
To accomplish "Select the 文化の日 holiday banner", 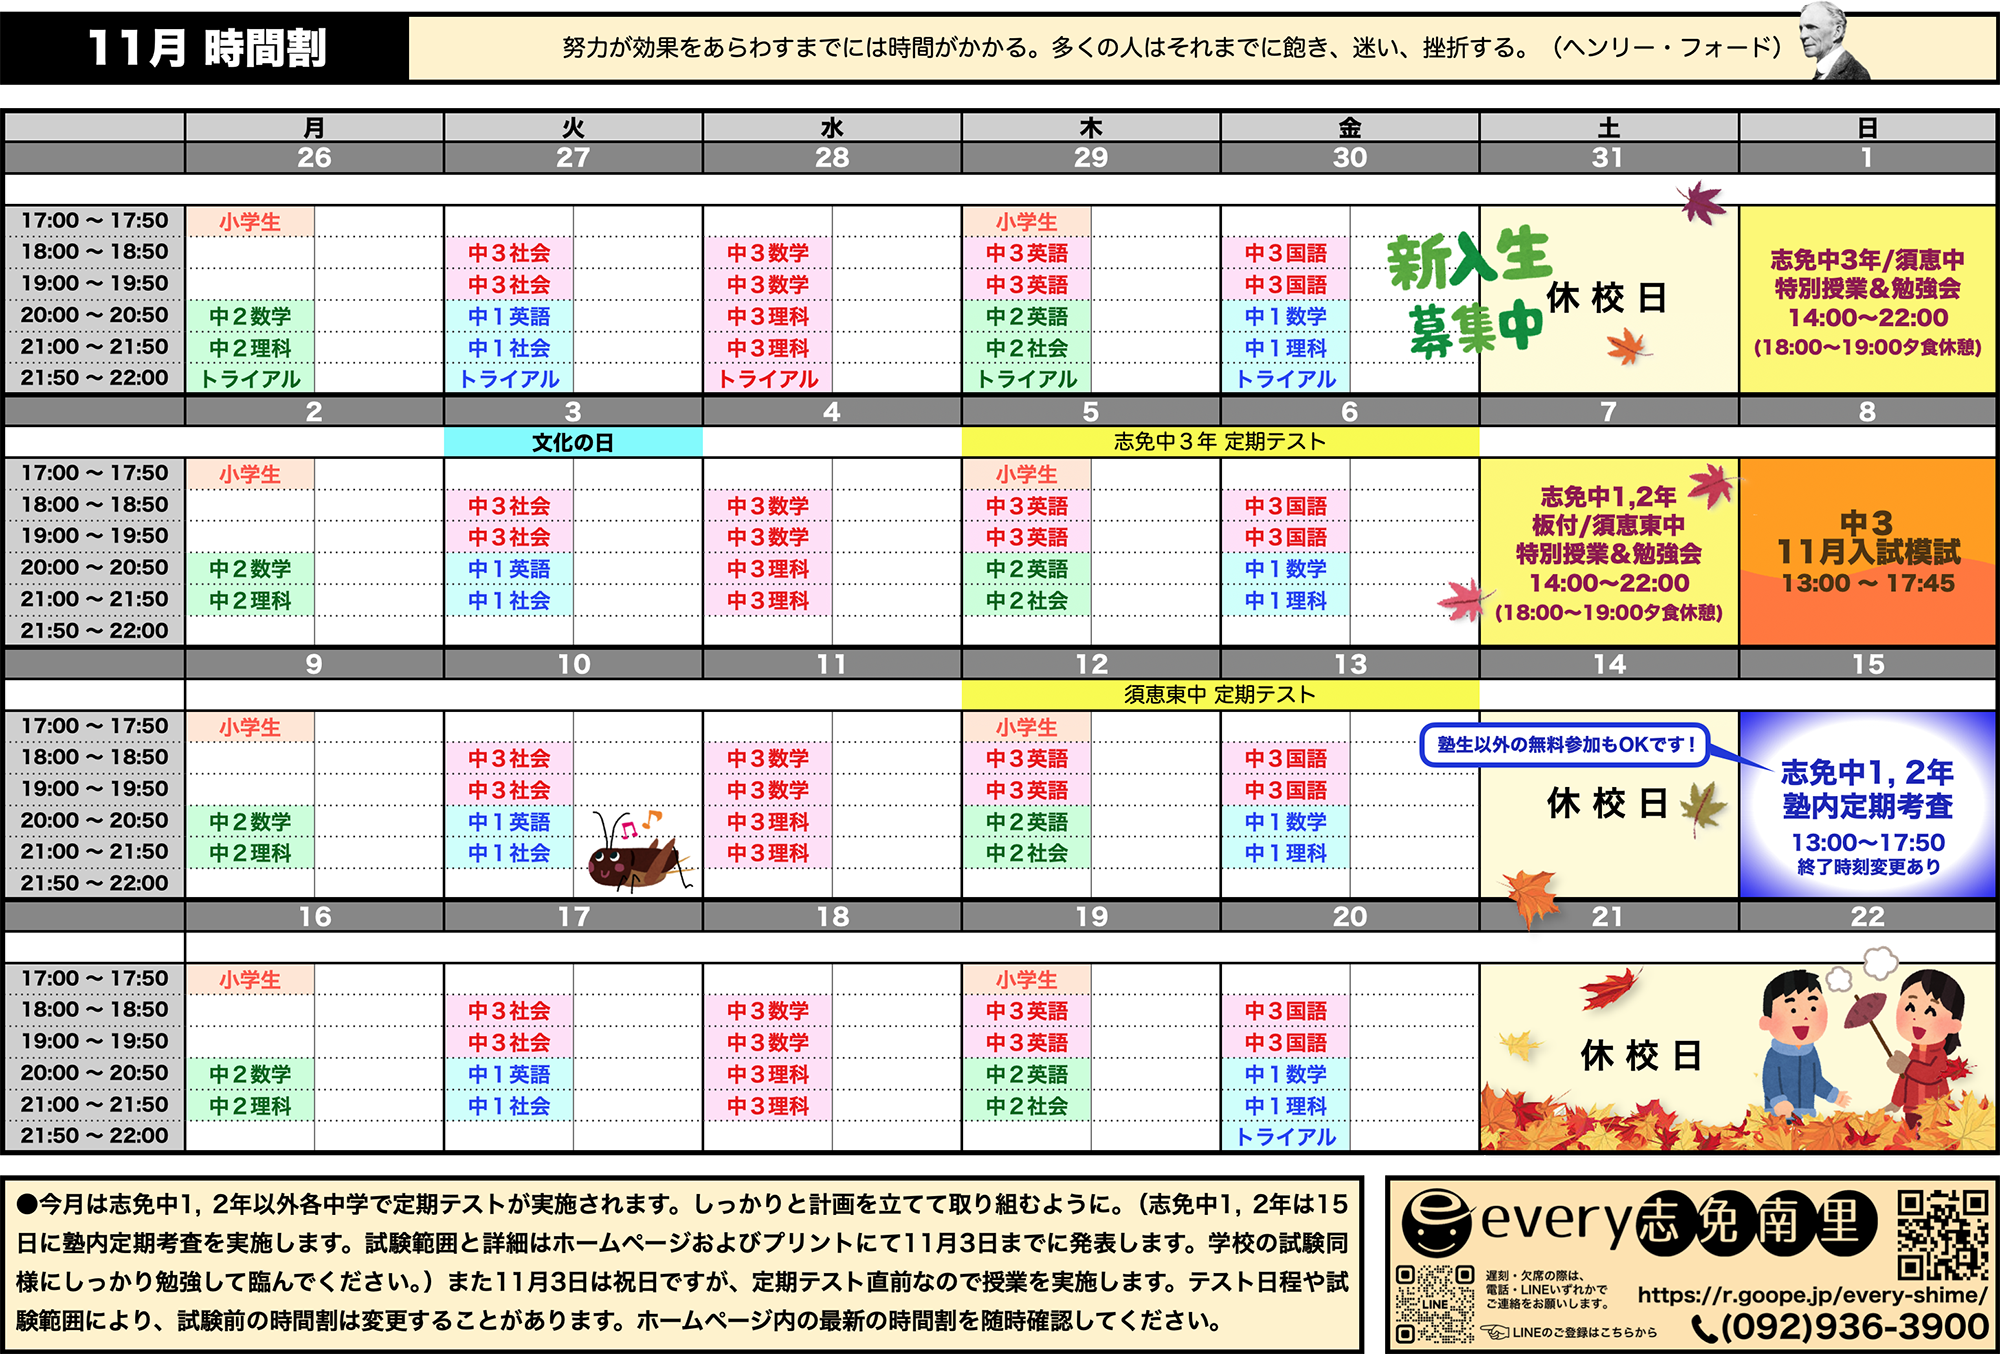I will [x=573, y=442].
